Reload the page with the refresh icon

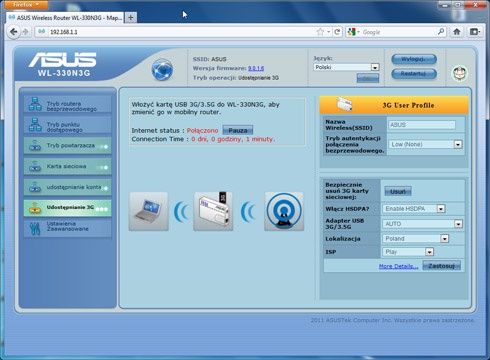coord(337,32)
